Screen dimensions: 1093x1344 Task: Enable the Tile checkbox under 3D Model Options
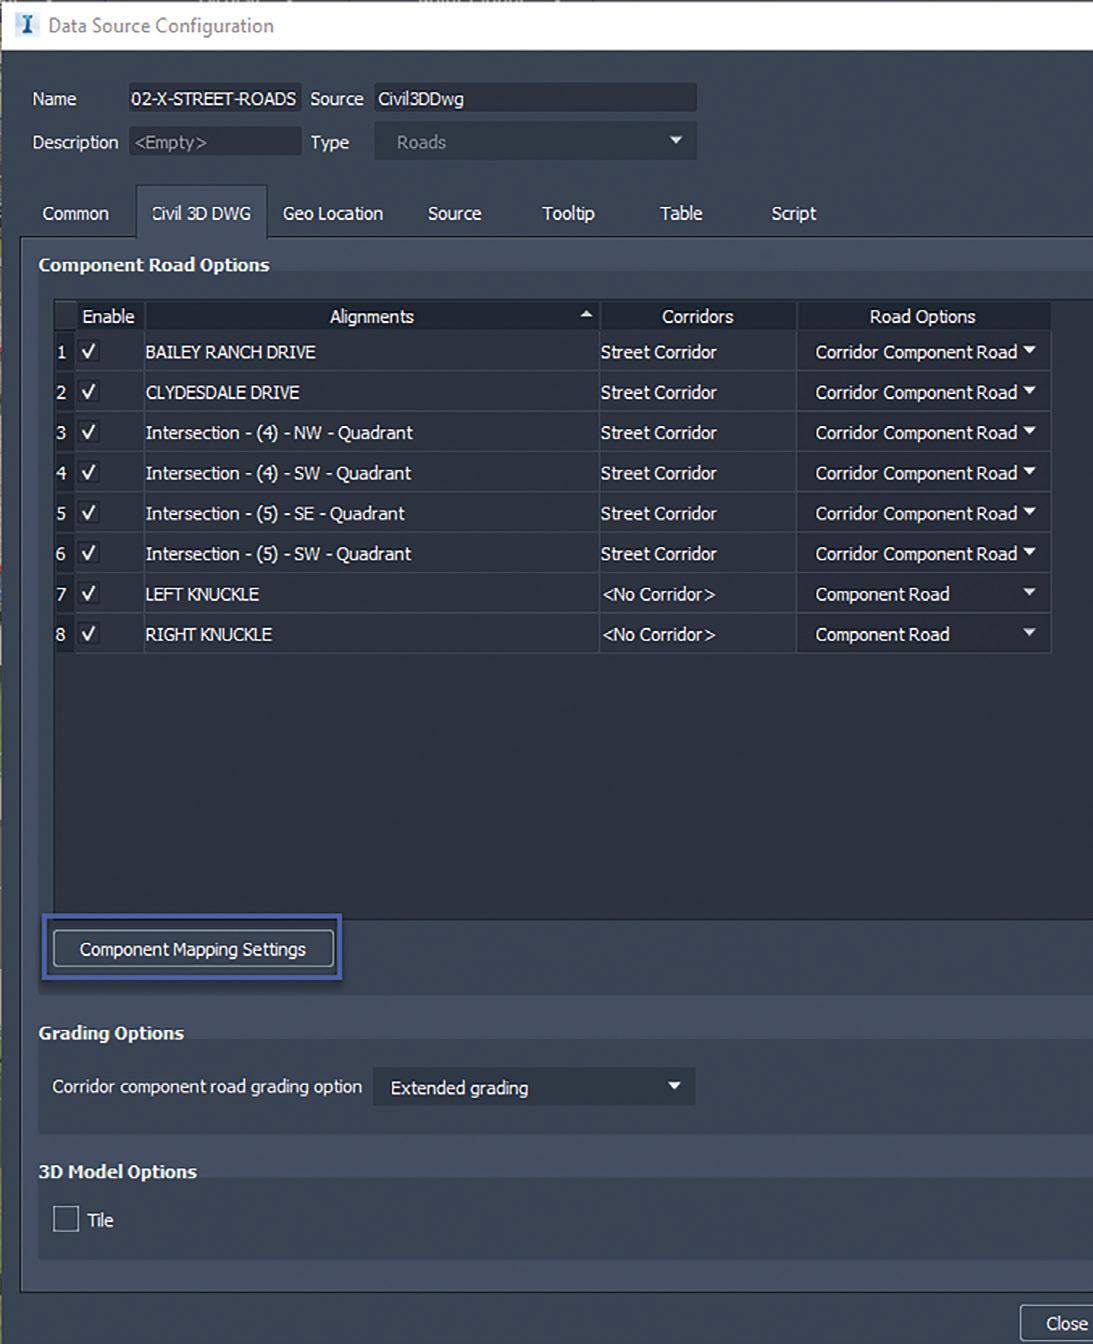66,1218
